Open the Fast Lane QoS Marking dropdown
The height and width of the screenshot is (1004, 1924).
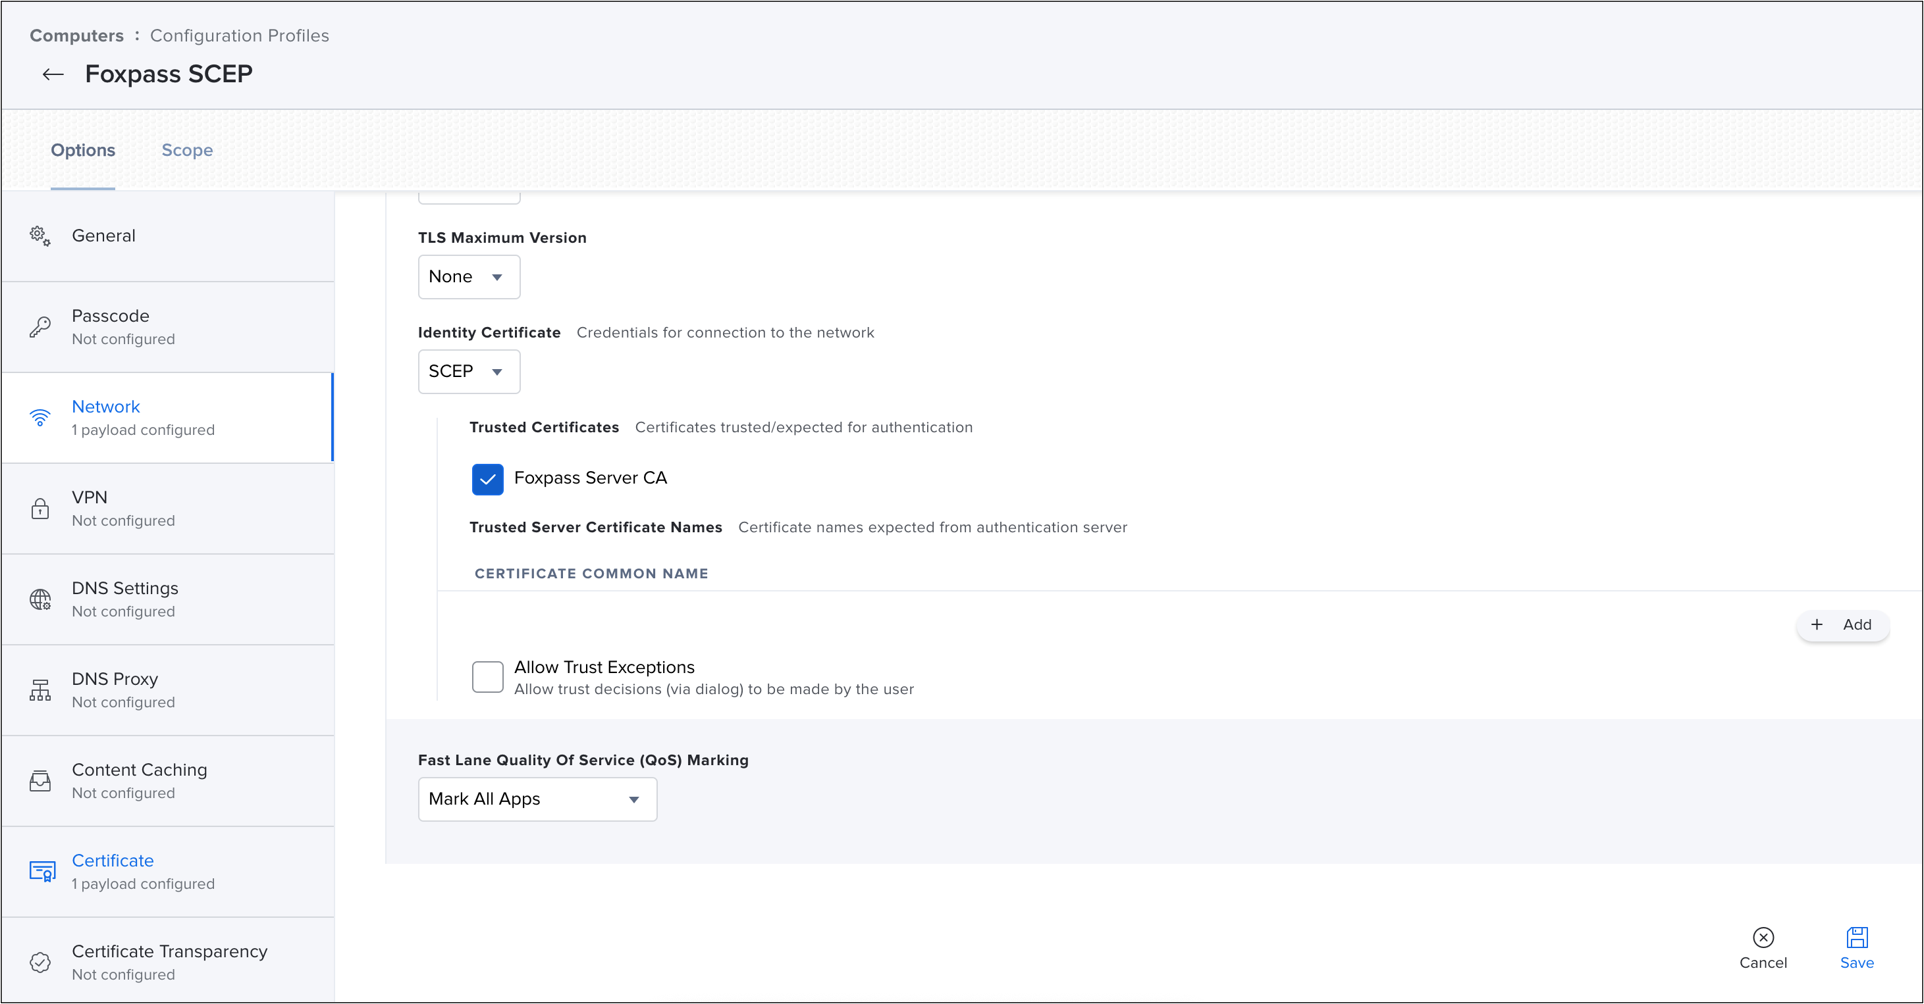pyautogui.click(x=537, y=800)
